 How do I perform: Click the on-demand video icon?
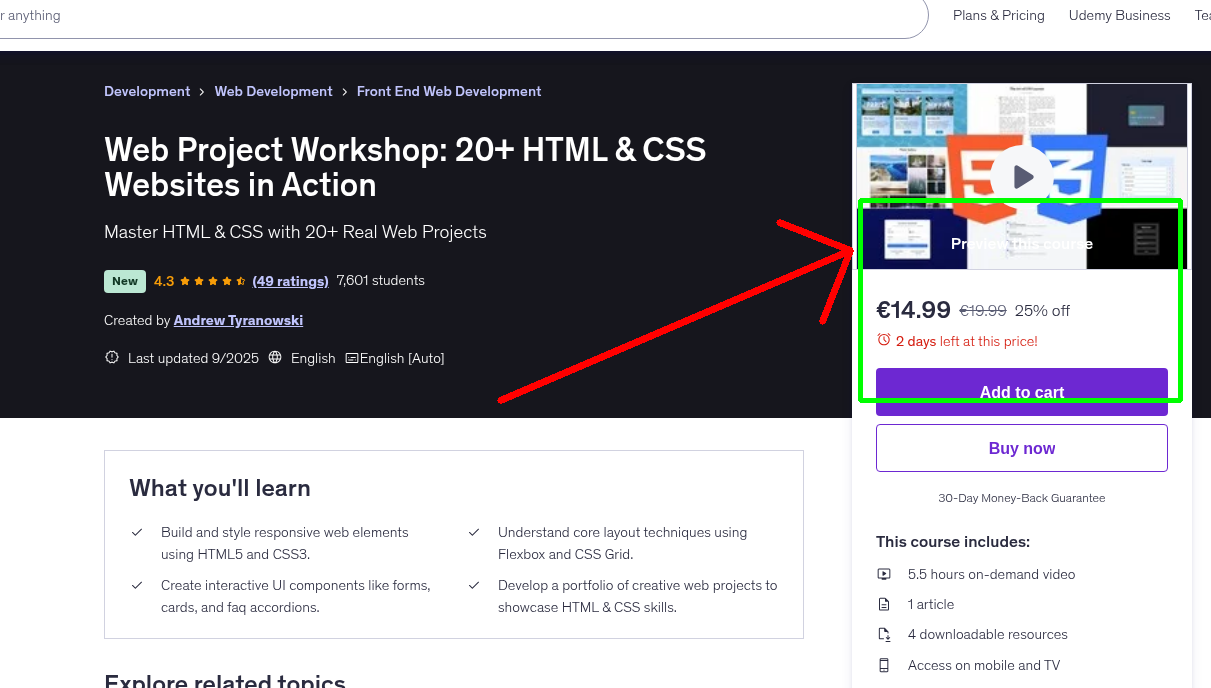(884, 574)
